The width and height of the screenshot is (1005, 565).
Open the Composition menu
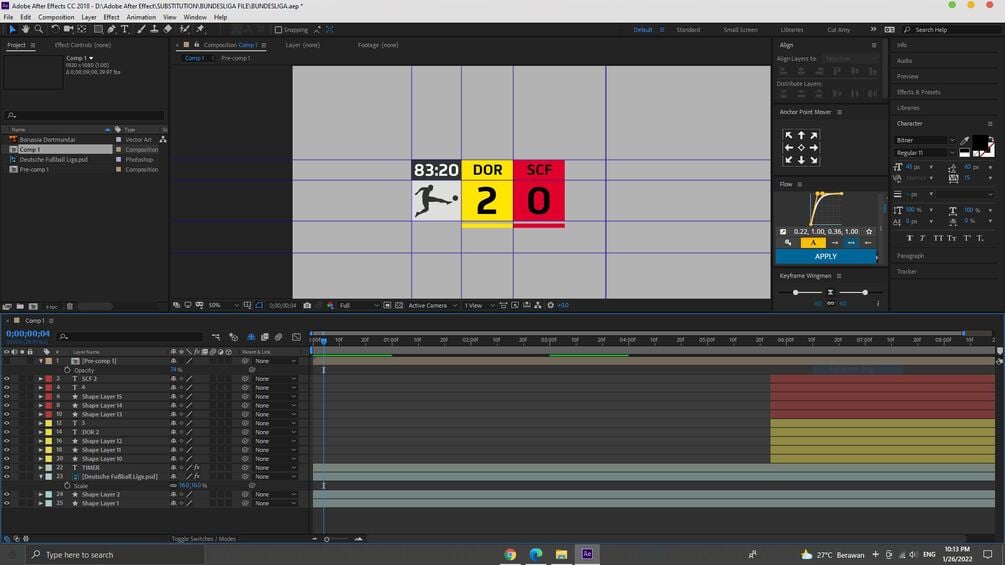point(56,17)
